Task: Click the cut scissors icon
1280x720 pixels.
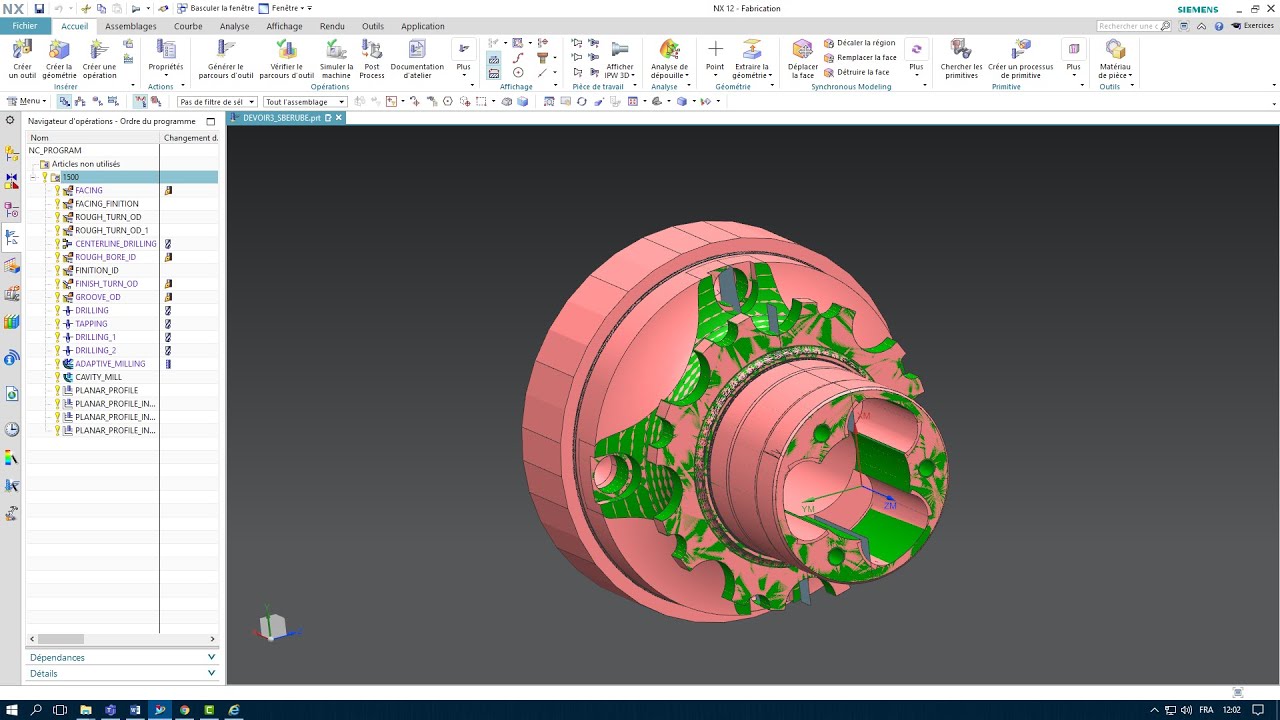Action: [x=86, y=8]
